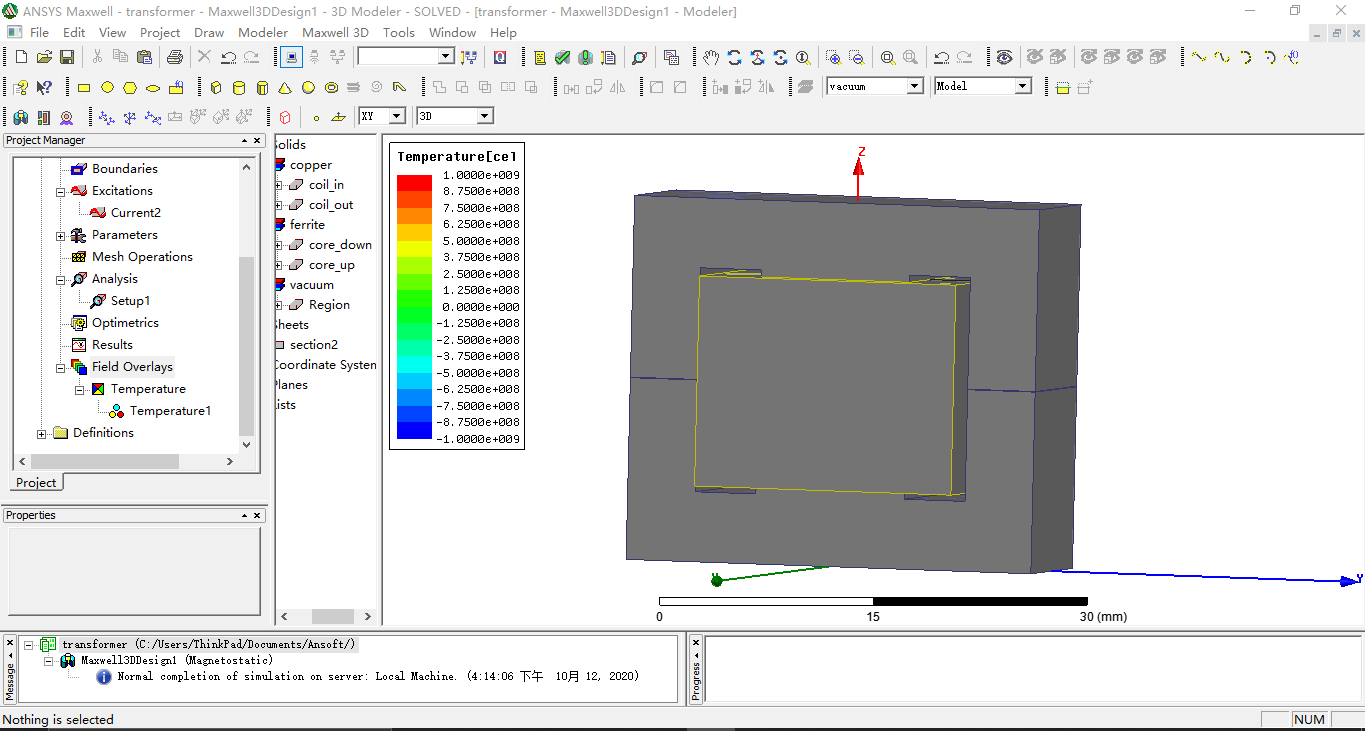Click the empty combo box in the top toolbar

[x=406, y=57]
